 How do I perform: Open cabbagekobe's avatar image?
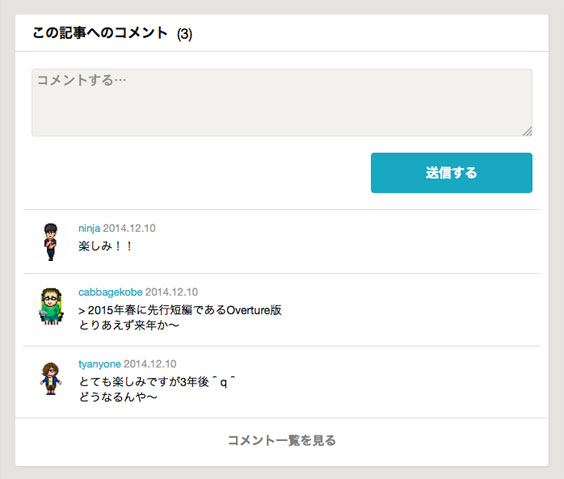51,306
